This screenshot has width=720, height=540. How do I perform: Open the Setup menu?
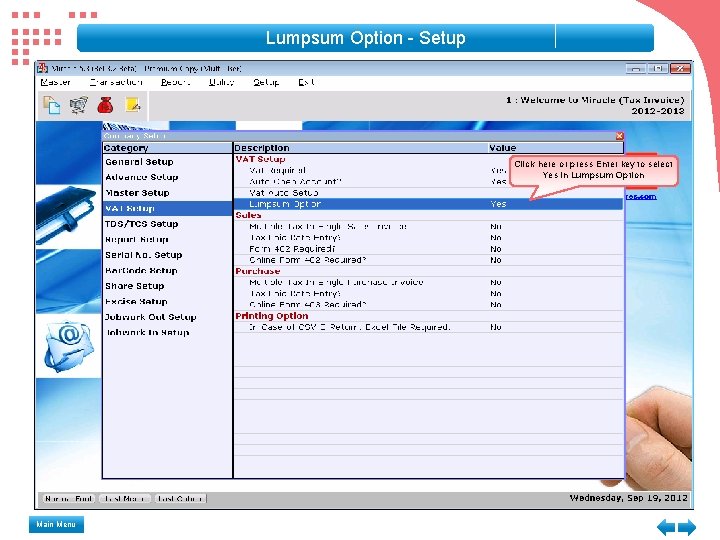pyautogui.click(x=266, y=82)
